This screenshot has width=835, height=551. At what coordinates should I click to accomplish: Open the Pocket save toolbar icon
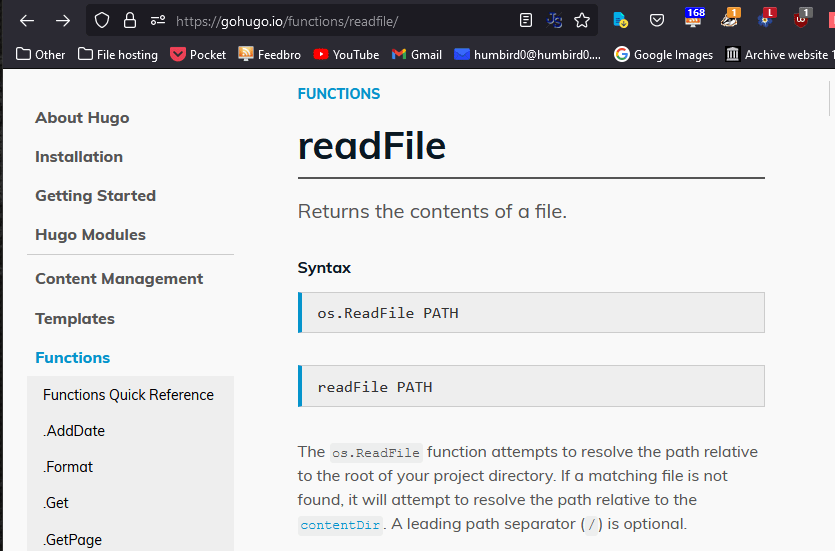click(657, 20)
